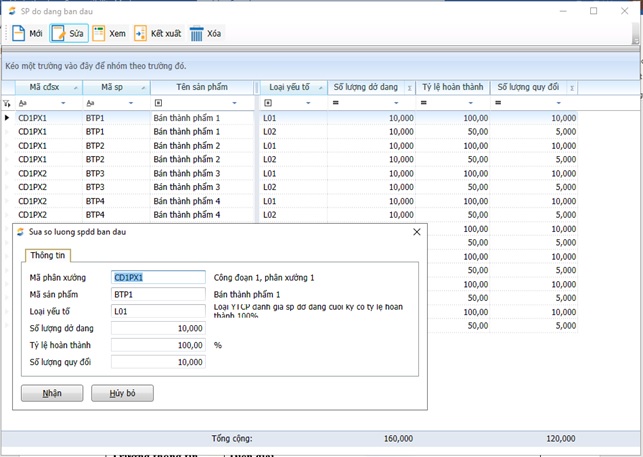Click the Aa filter icon under Mã cđsx
Viewport: 643px width, 457px height.
click(x=22, y=103)
